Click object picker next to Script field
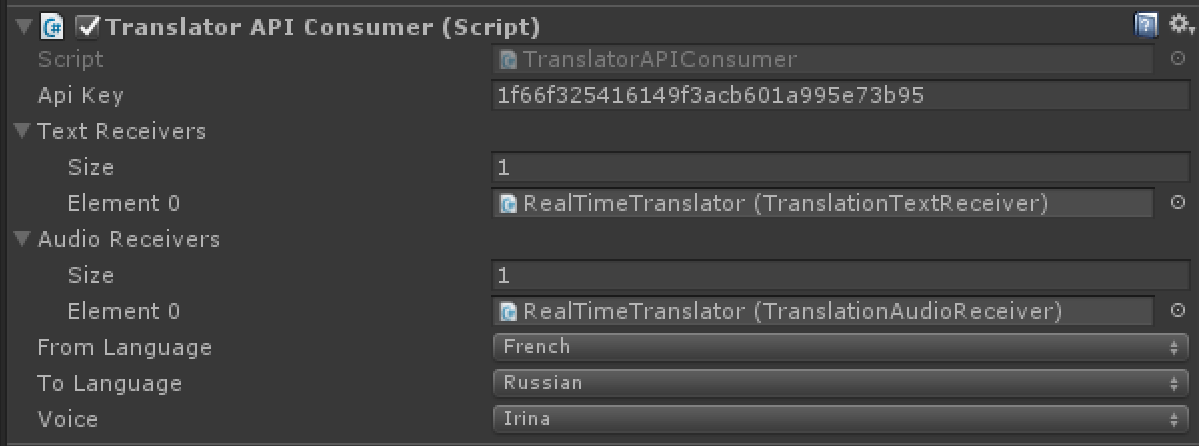 pyautogui.click(x=1178, y=58)
